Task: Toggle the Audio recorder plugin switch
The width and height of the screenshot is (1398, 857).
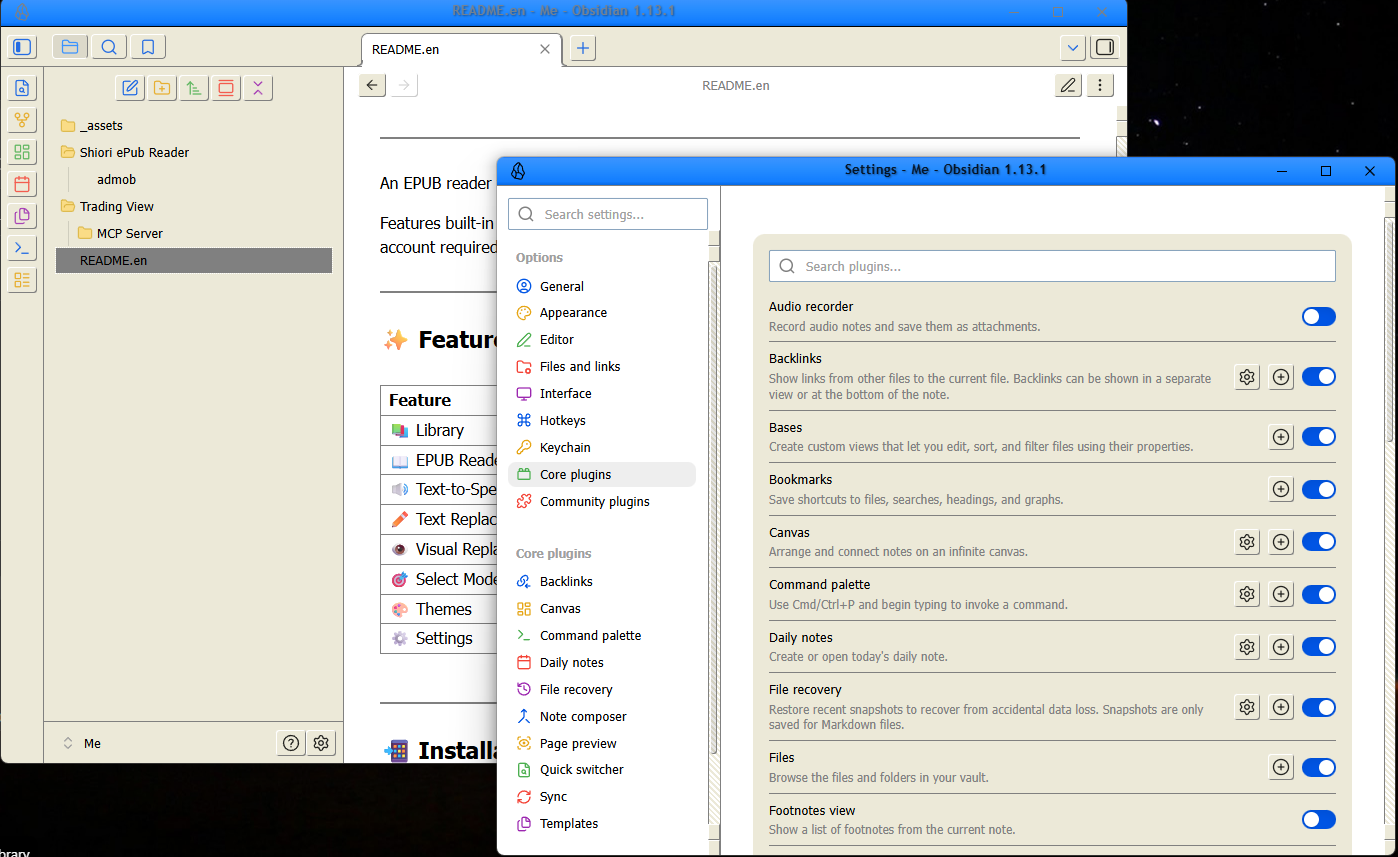Action: click(1319, 317)
